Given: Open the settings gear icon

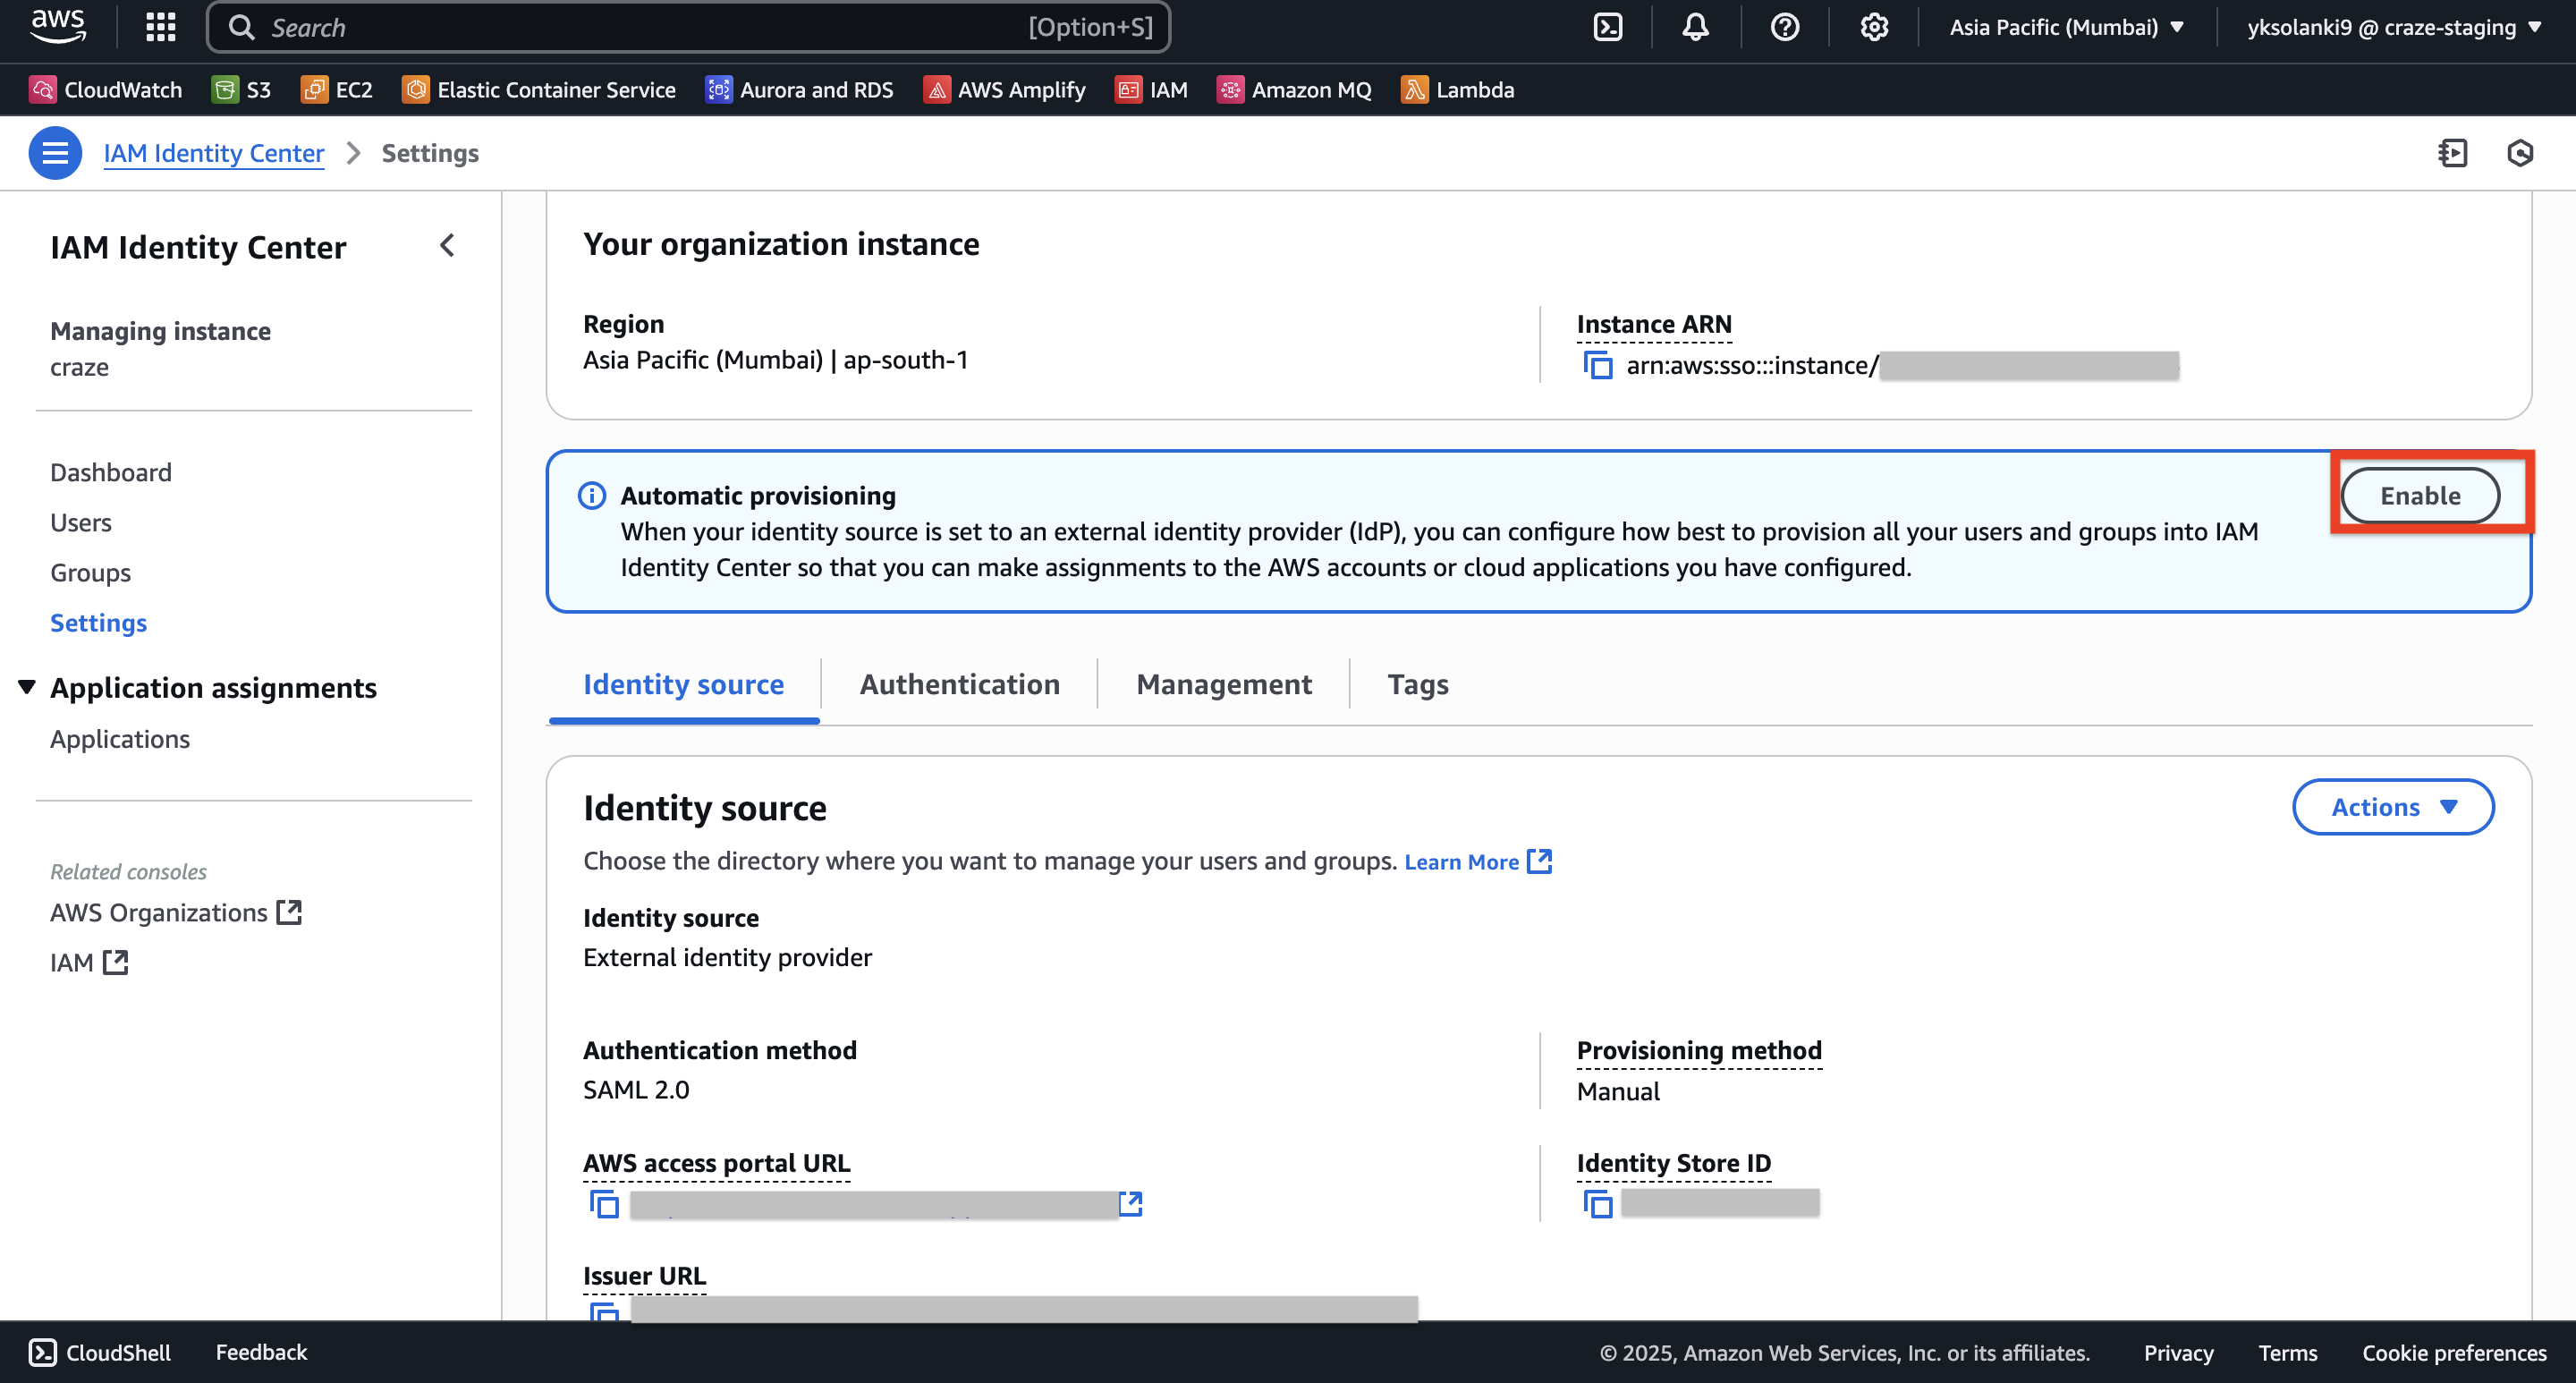Looking at the screenshot, I should 1873,27.
